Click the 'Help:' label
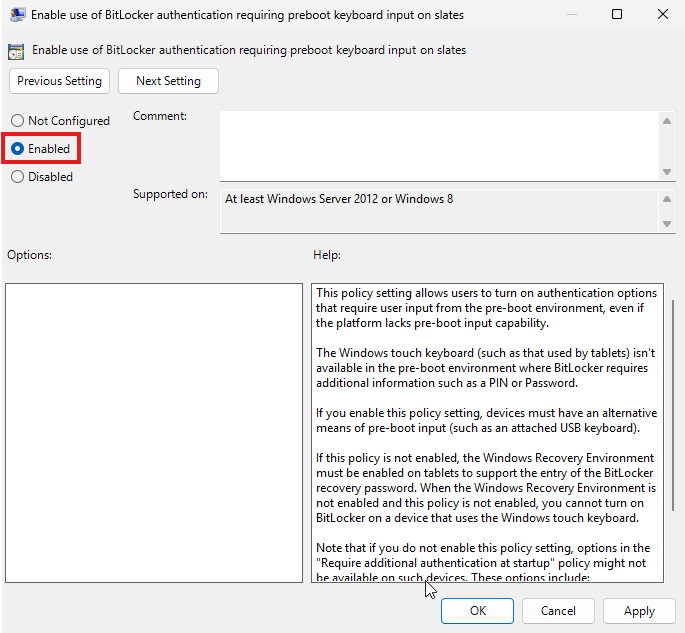This screenshot has height=633, width=685. pos(327,255)
